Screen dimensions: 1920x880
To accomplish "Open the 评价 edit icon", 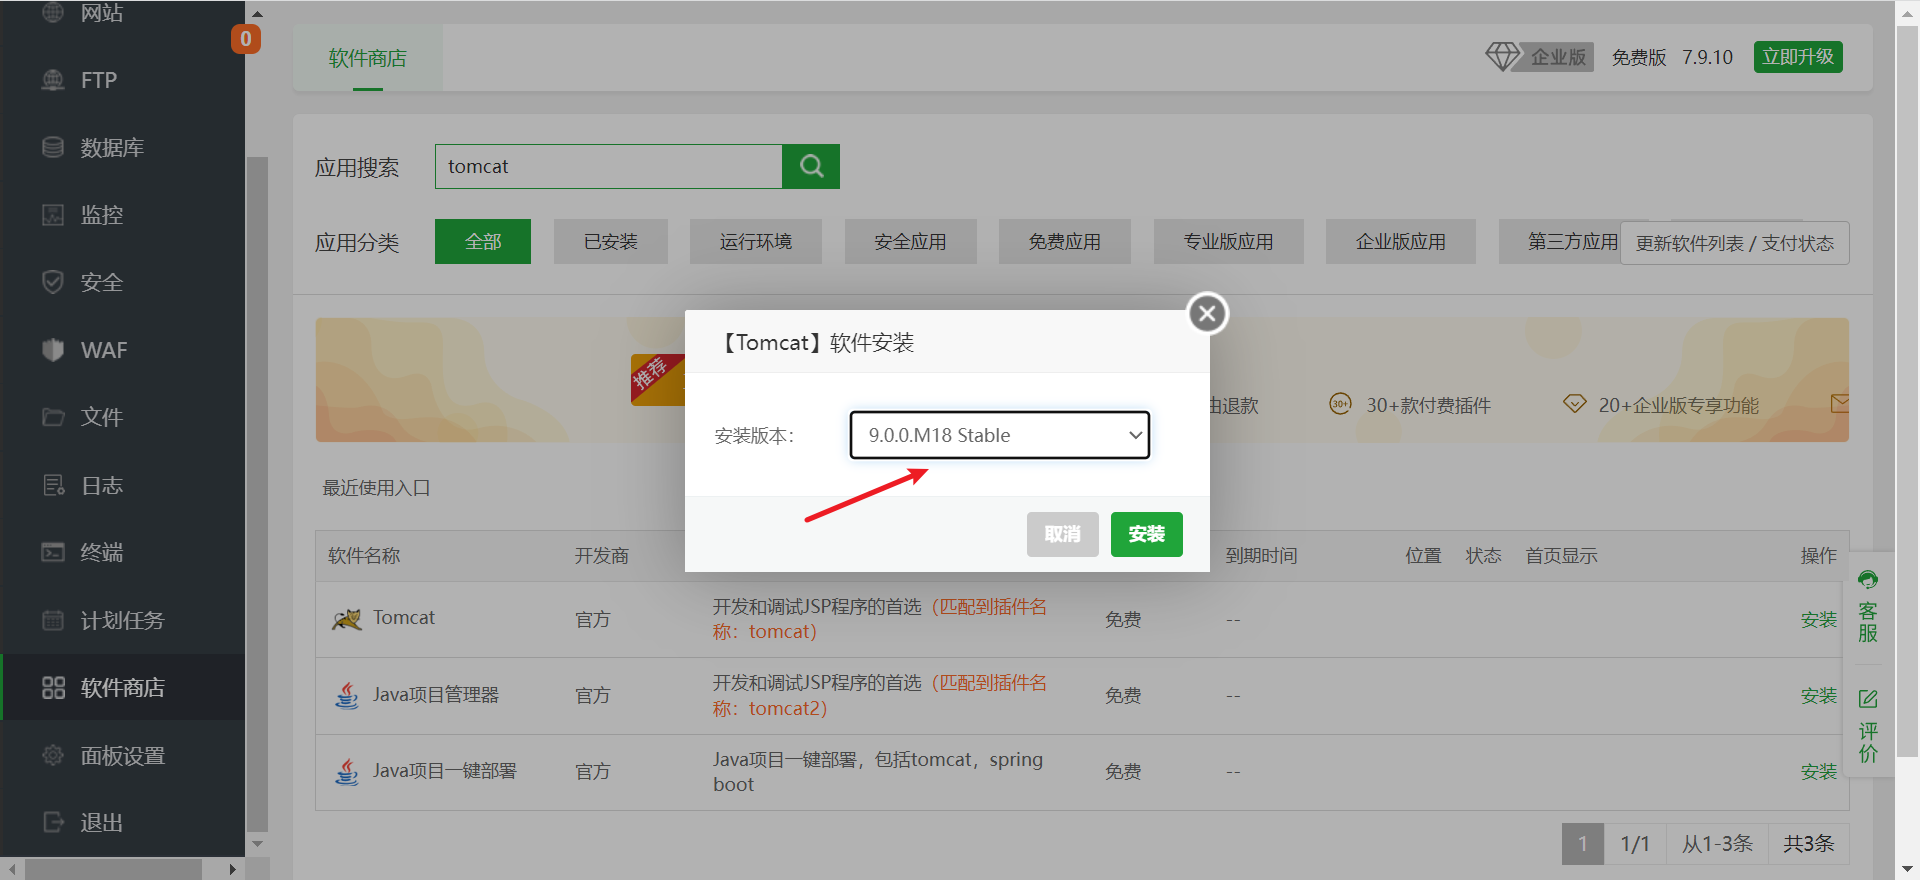I will point(1868,699).
